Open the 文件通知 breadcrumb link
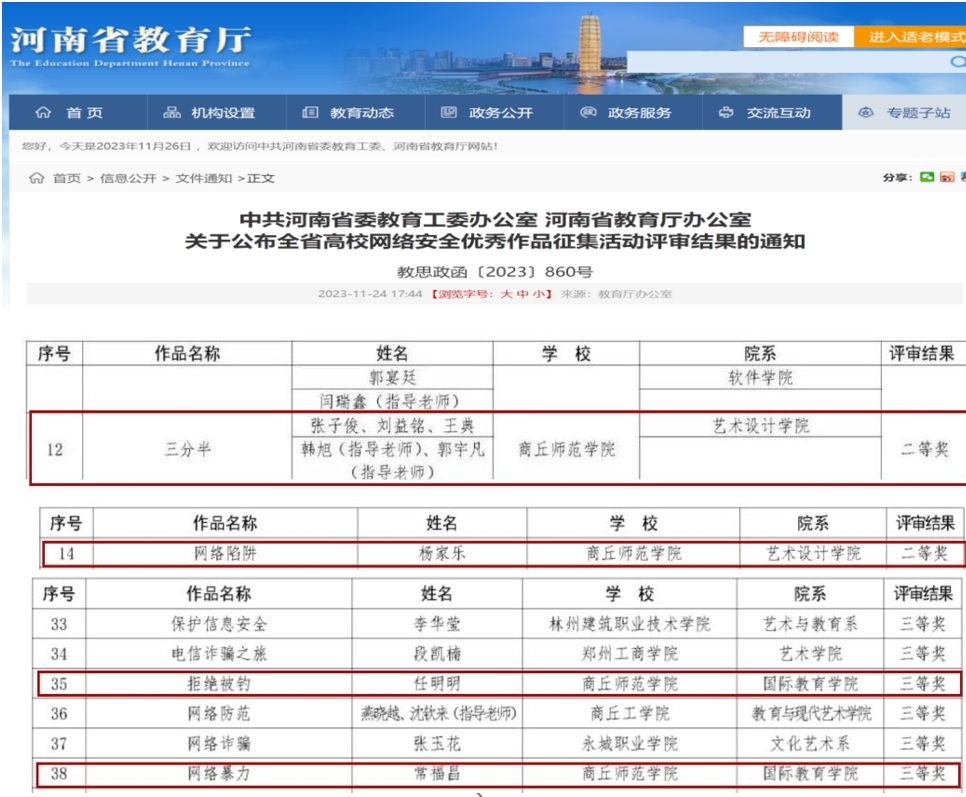 click(x=204, y=178)
